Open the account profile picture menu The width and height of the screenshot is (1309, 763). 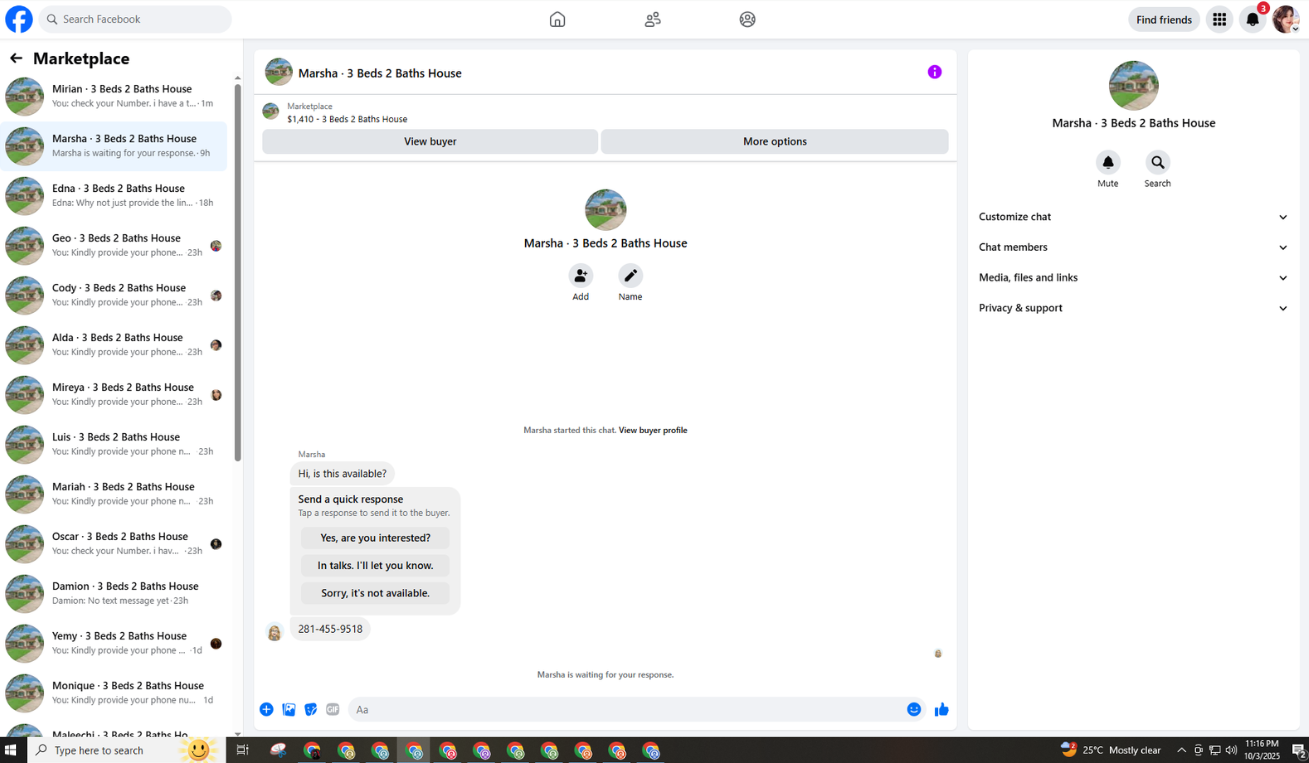coord(1286,19)
